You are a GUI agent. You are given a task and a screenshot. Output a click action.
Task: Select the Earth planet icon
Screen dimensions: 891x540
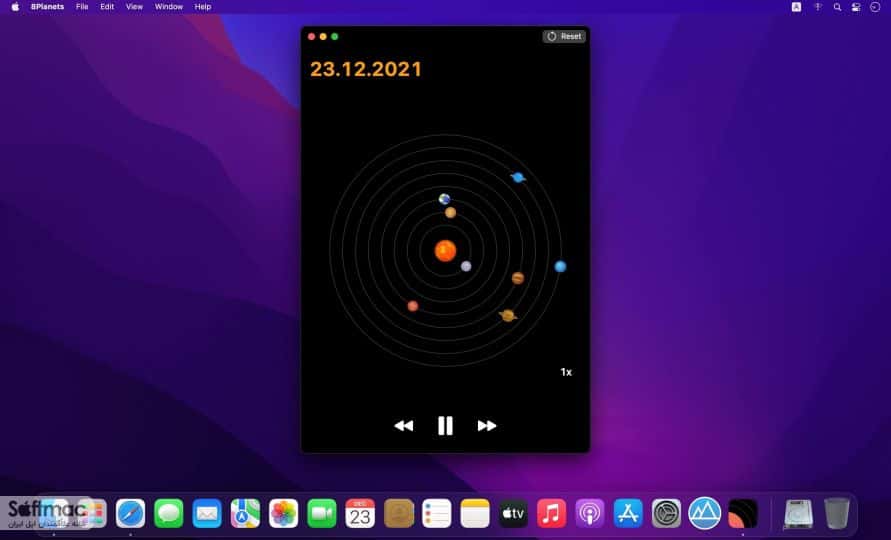tap(444, 199)
